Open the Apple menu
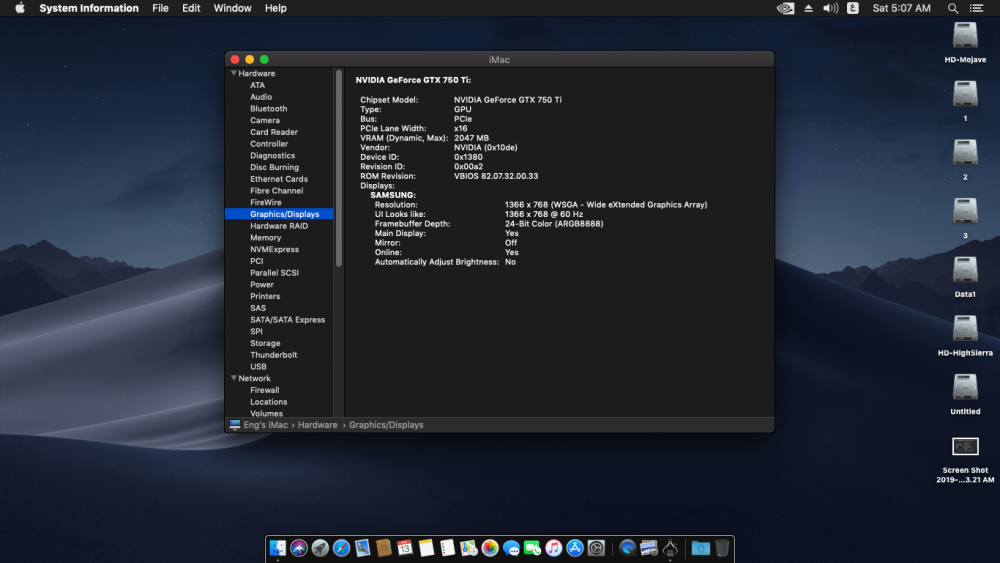The width and height of the screenshot is (1000, 563). click(x=20, y=8)
